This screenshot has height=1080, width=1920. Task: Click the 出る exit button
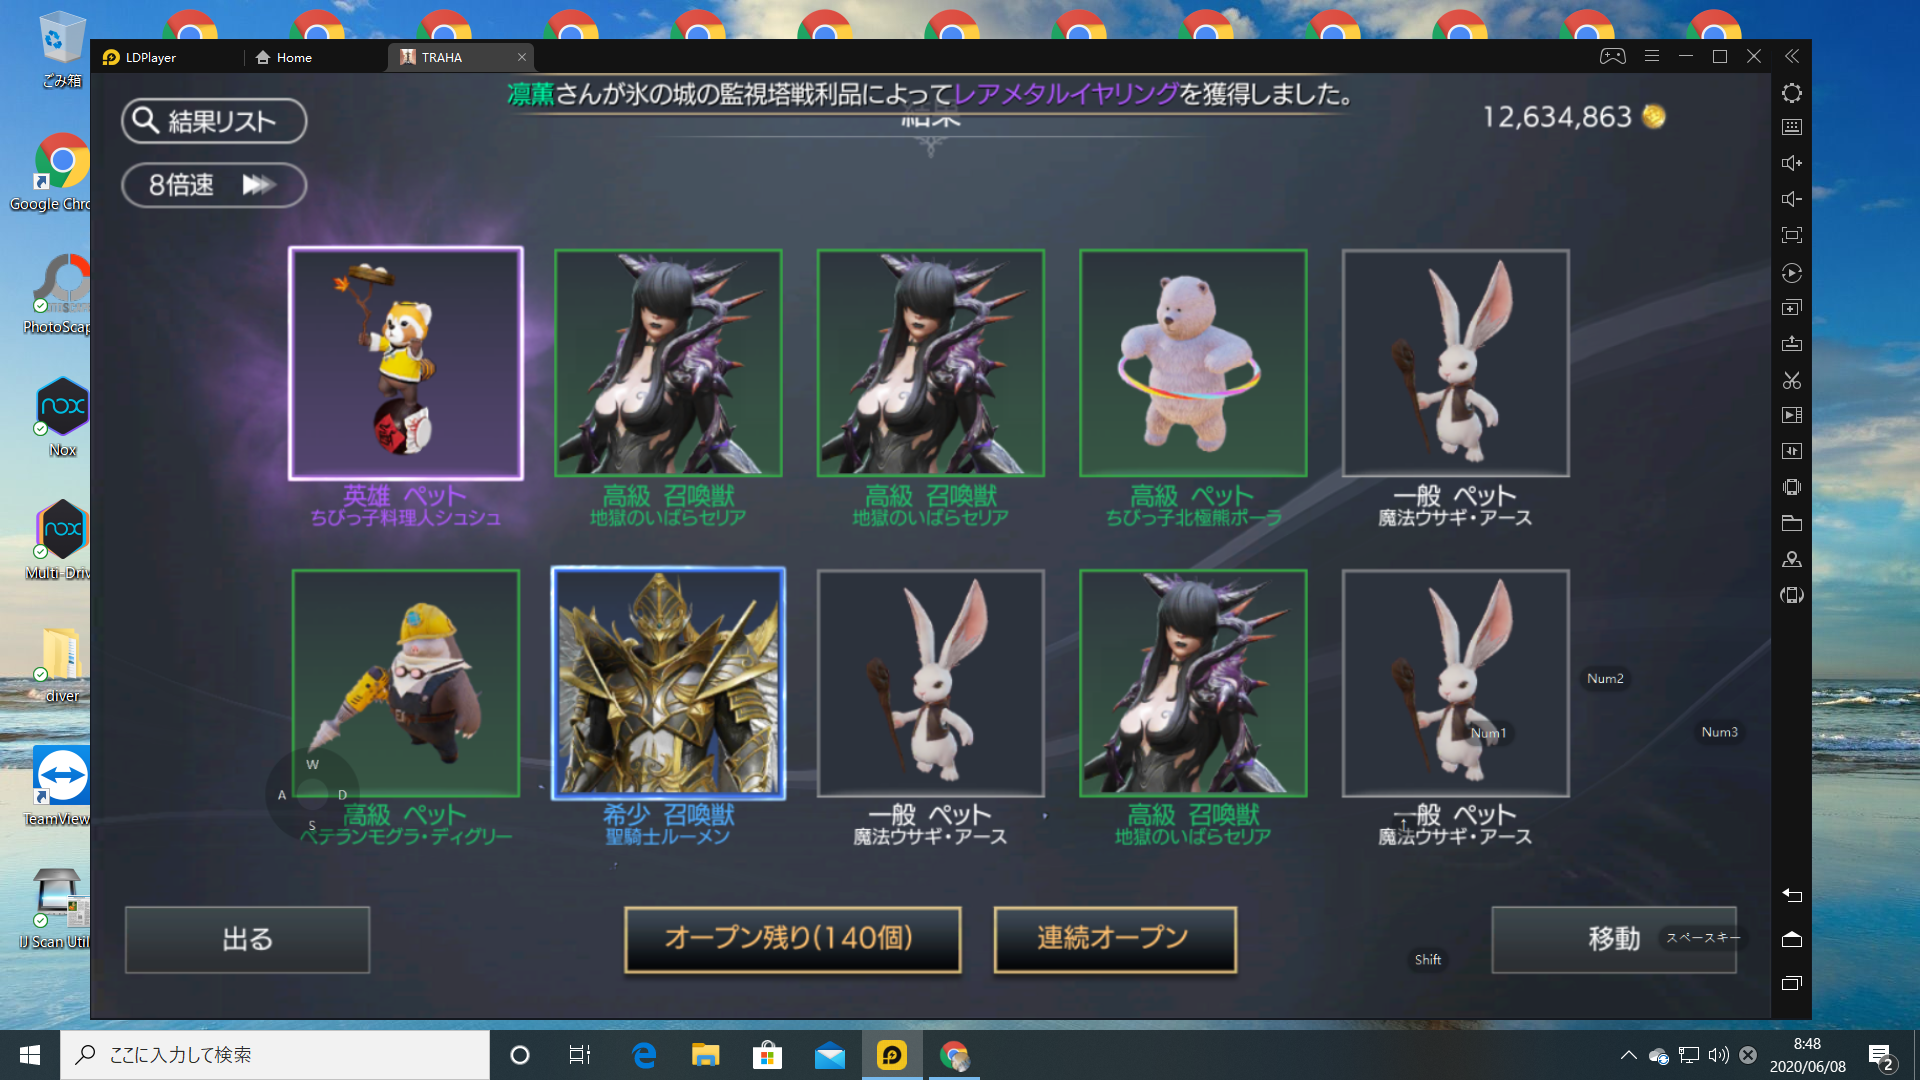click(247, 939)
